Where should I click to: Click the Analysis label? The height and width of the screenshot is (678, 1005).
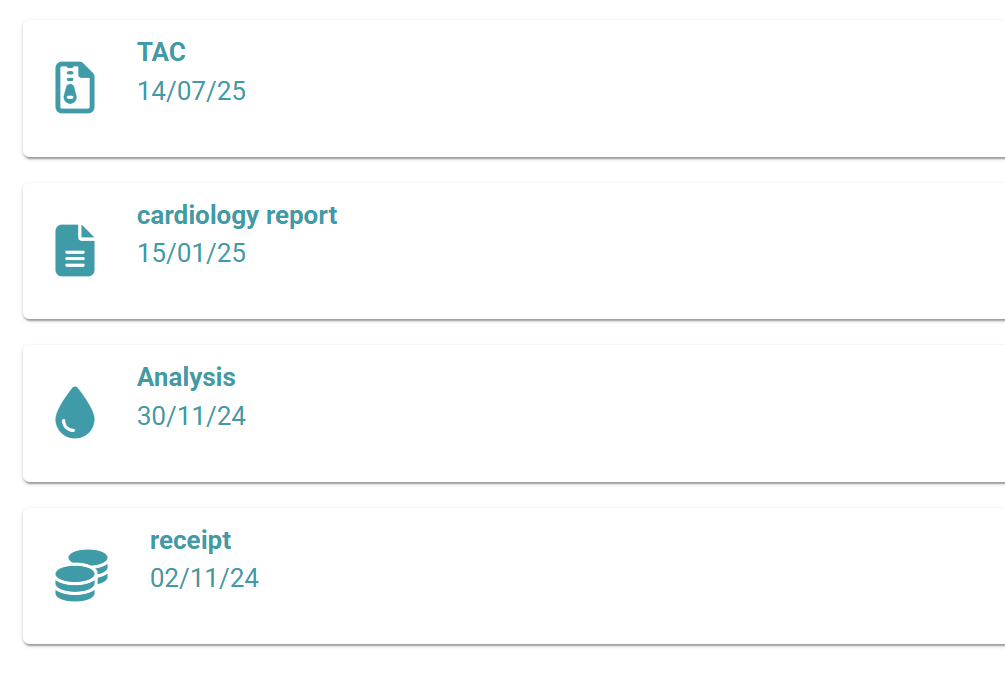point(187,377)
